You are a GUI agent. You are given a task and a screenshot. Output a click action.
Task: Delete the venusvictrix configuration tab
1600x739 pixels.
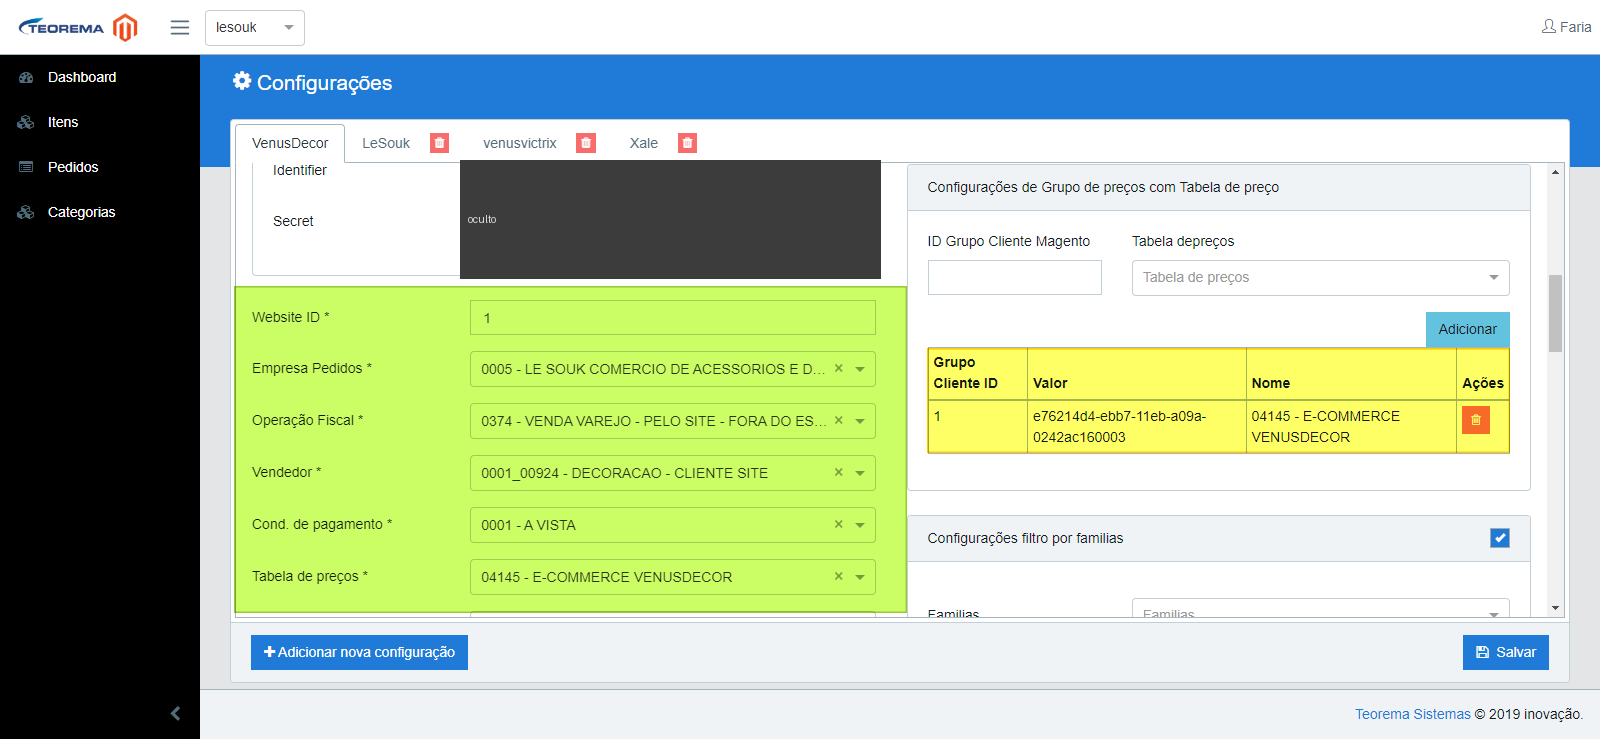(x=586, y=143)
